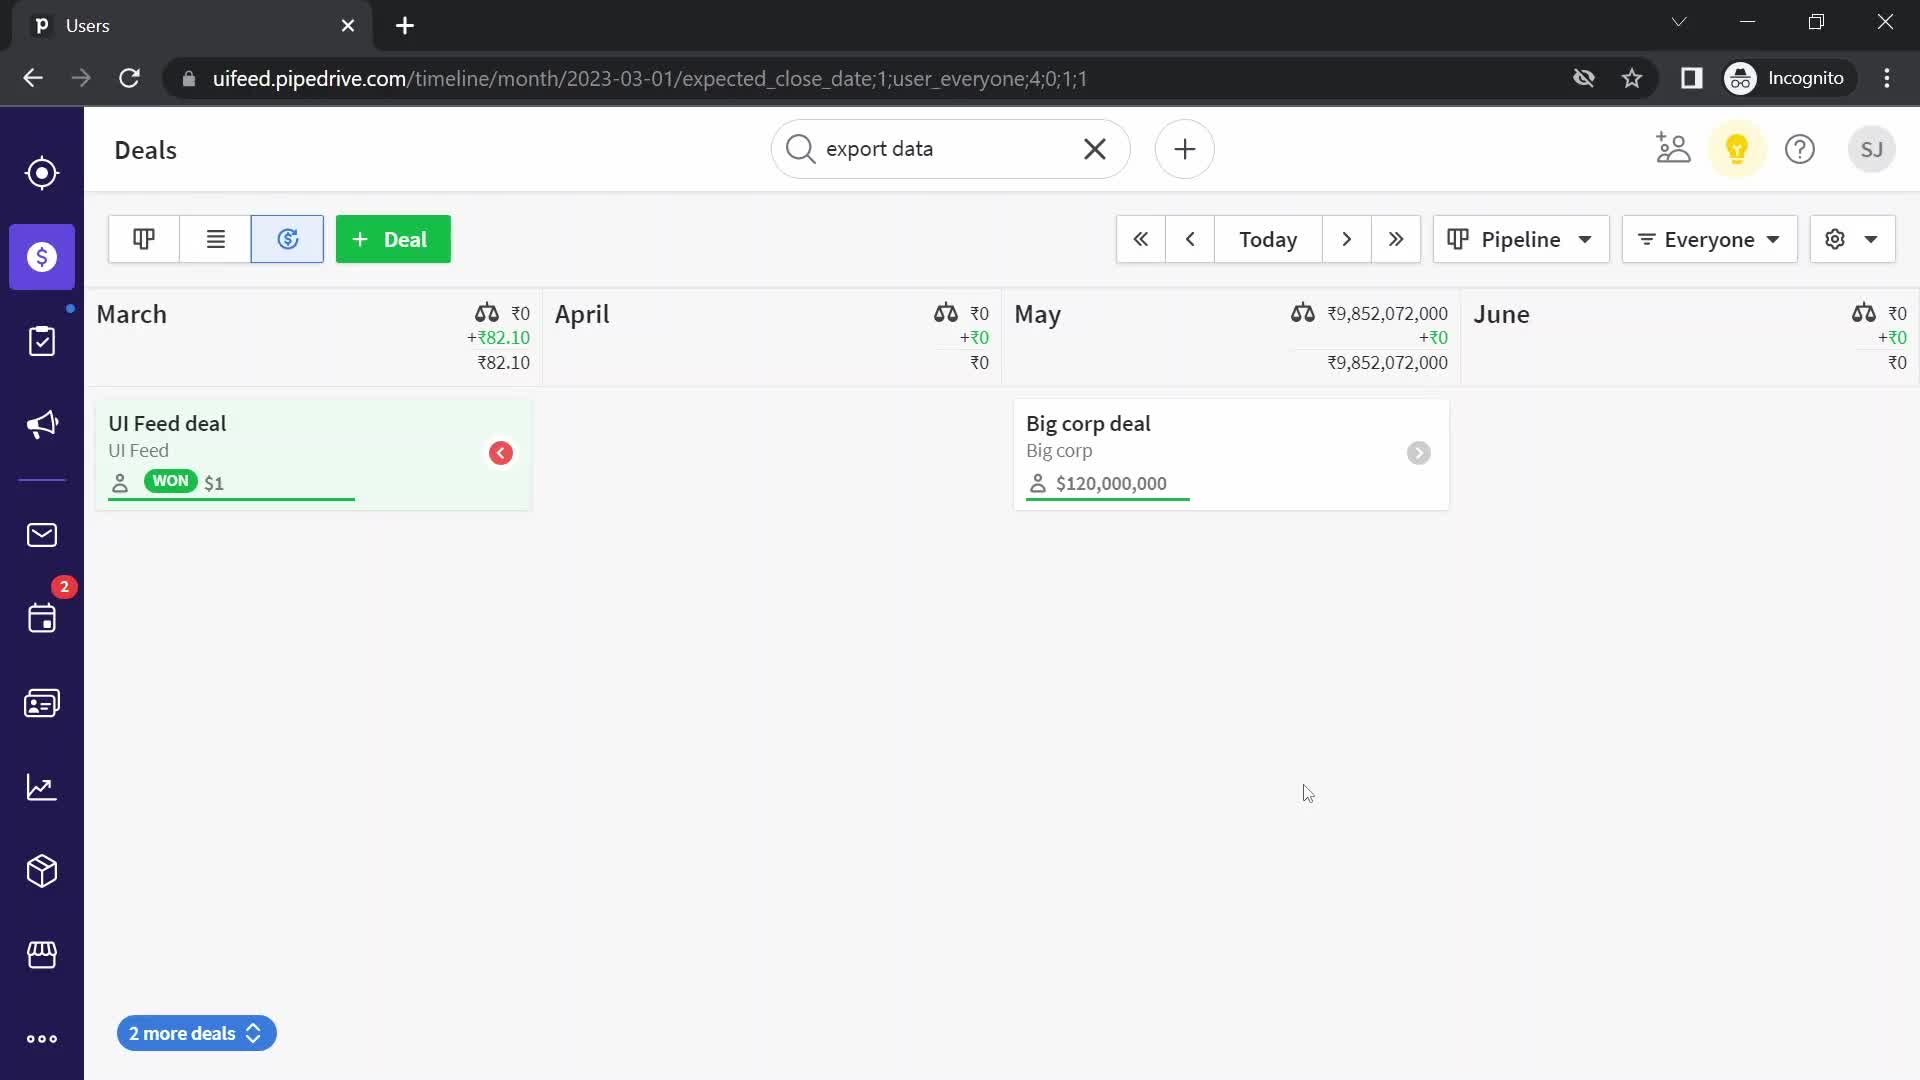
Task: Toggle to next month view
Action: (1346, 239)
